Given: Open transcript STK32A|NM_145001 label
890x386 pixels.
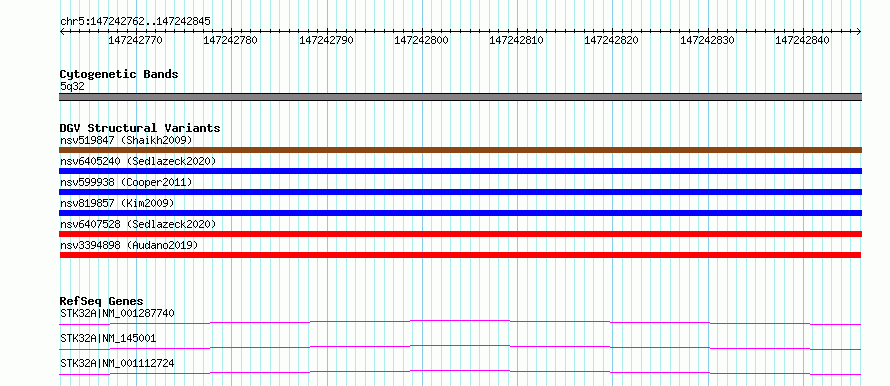Looking at the screenshot, I should (108, 338).
